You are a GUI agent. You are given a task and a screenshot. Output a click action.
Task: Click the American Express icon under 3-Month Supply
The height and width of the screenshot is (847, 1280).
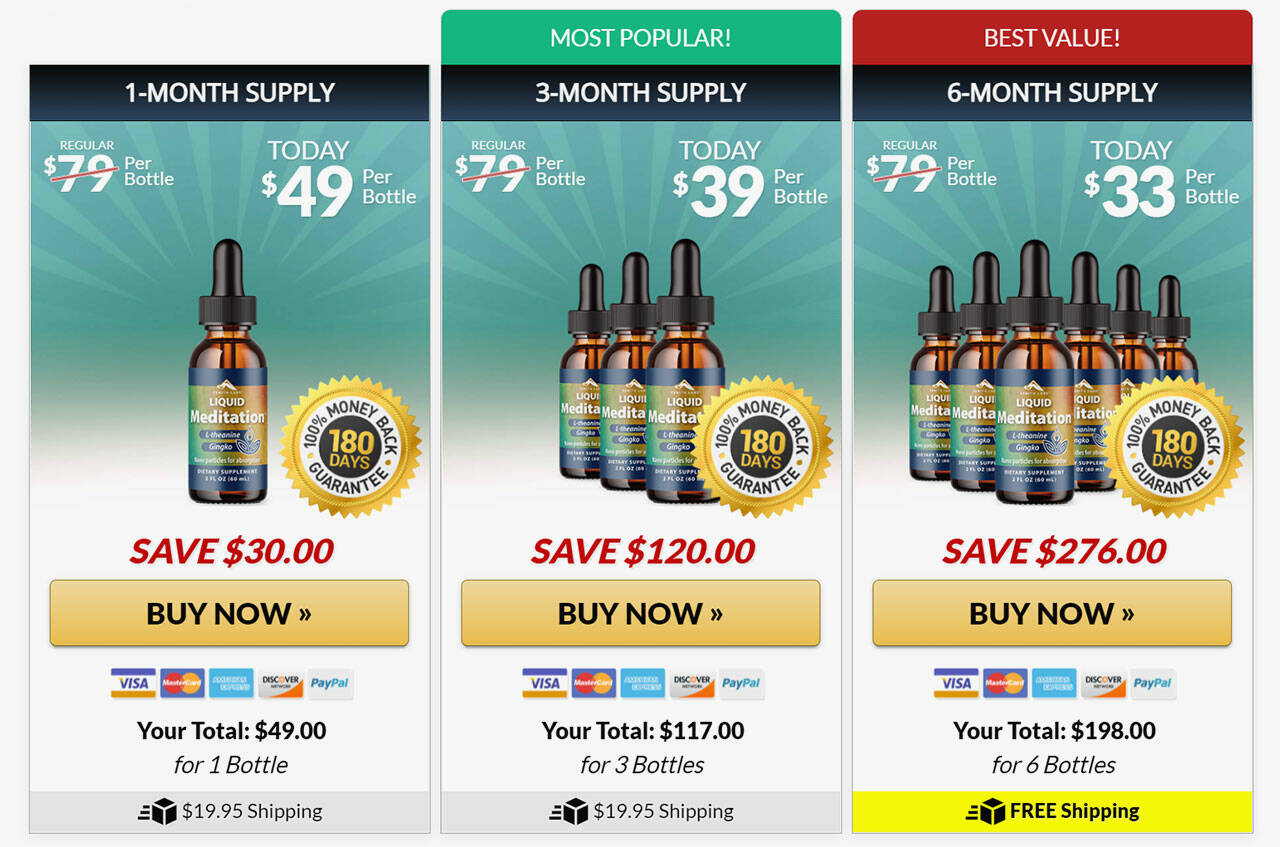[x=642, y=683]
